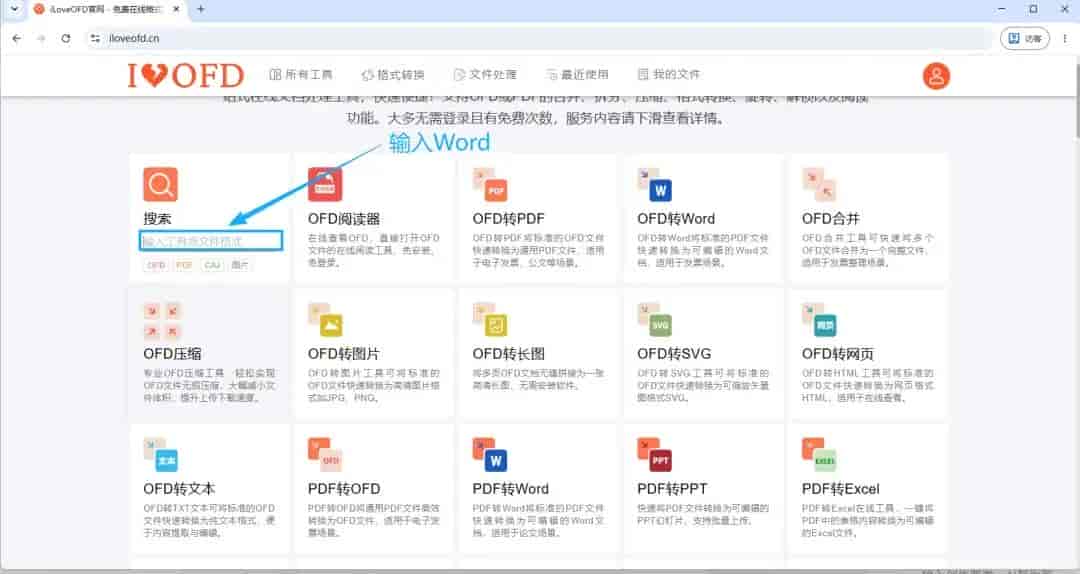Select the PDF tag under the search box
Screen dimensions: 1080x574
tap(184, 265)
